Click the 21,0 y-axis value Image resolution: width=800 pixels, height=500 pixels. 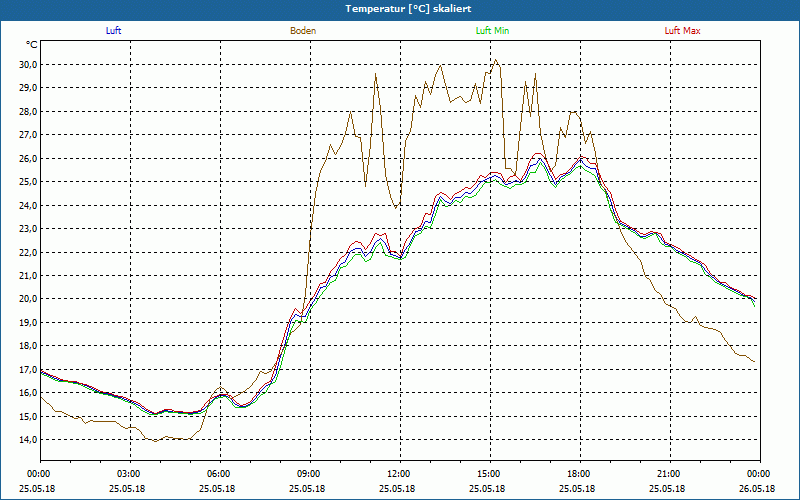click(x=28, y=276)
